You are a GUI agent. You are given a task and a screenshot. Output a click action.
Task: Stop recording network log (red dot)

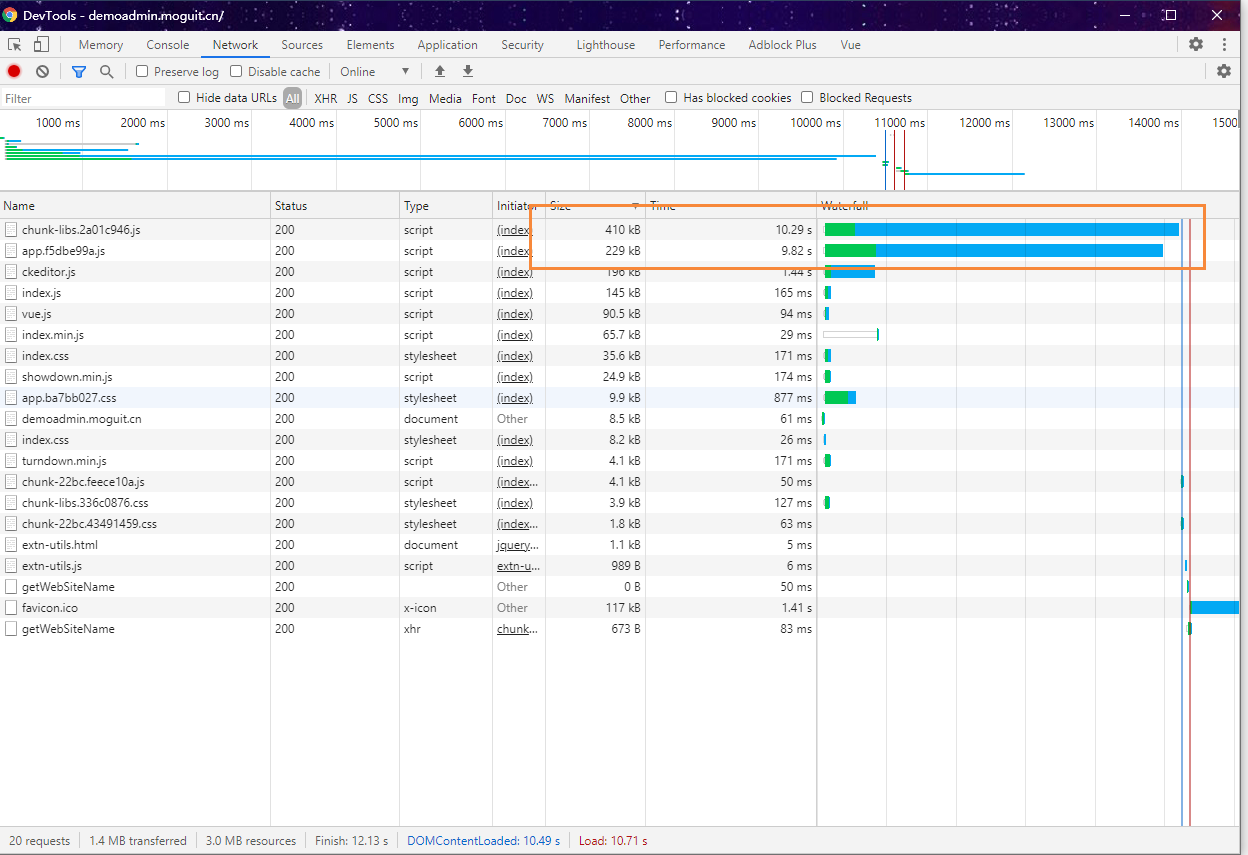pos(14,72)
